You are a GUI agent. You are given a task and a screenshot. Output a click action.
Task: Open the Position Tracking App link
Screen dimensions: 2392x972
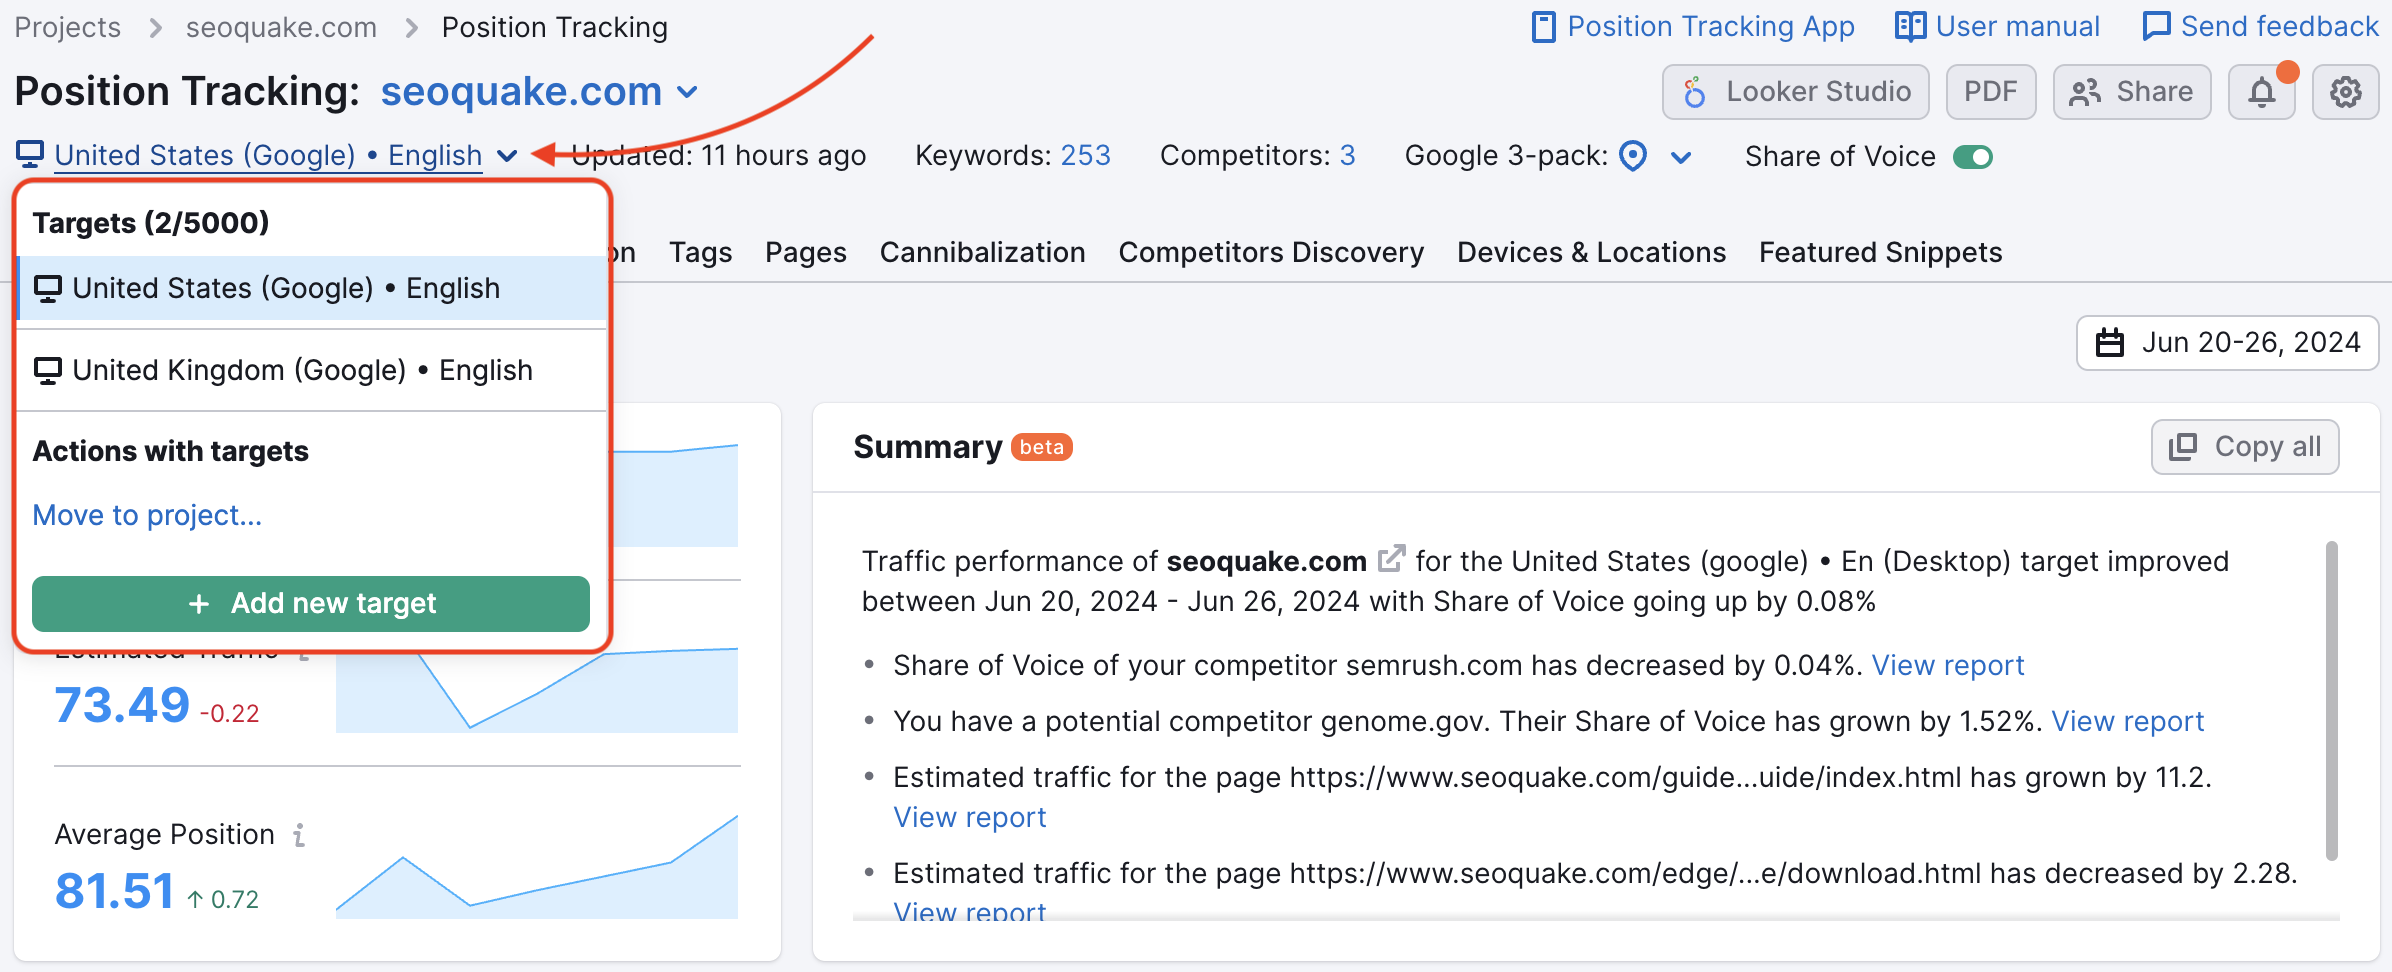1711,27
